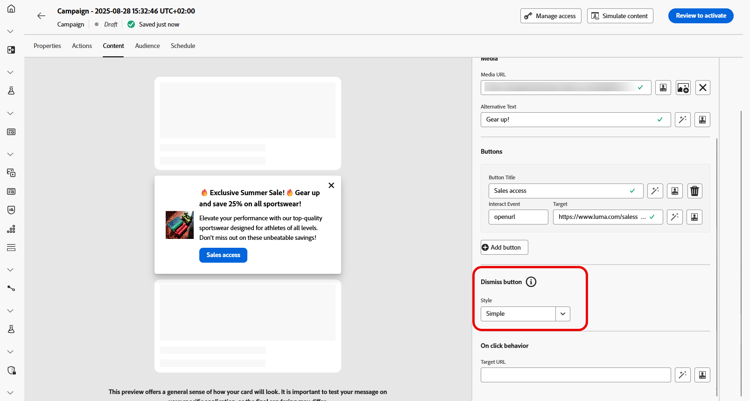Click the Interact Event field openurl
750x401 pixels.
point(518,217)
